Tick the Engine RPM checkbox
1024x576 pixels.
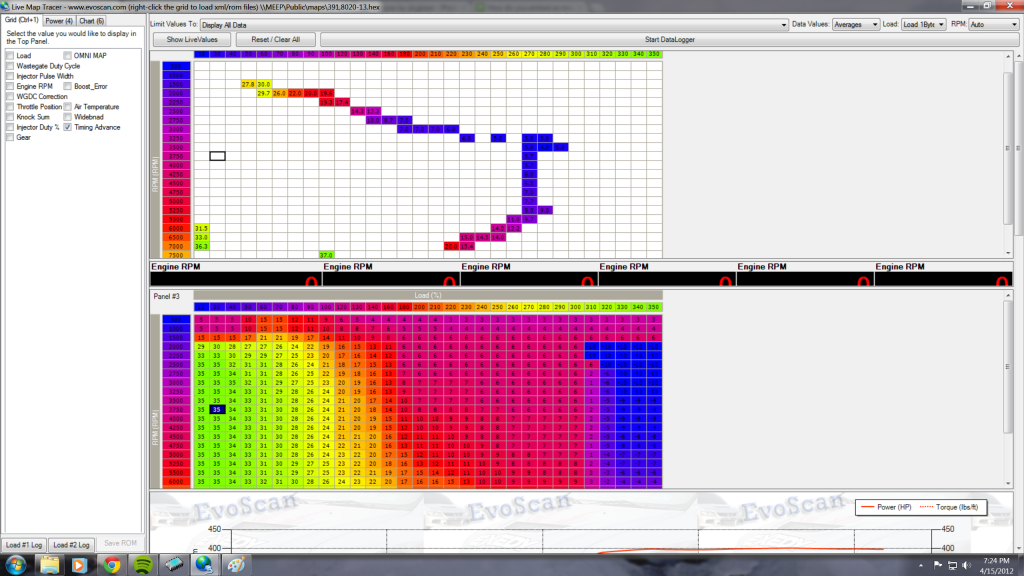pyautogui.click(x=10, y=86)
